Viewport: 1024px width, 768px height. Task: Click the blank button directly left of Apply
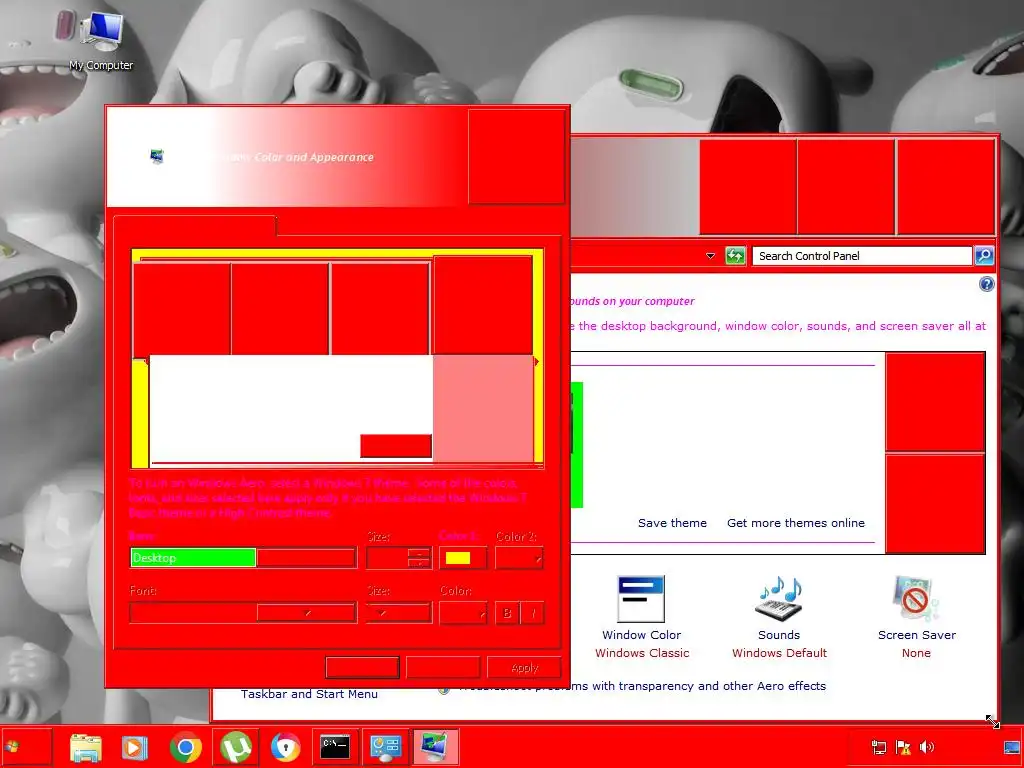point(443,667)
